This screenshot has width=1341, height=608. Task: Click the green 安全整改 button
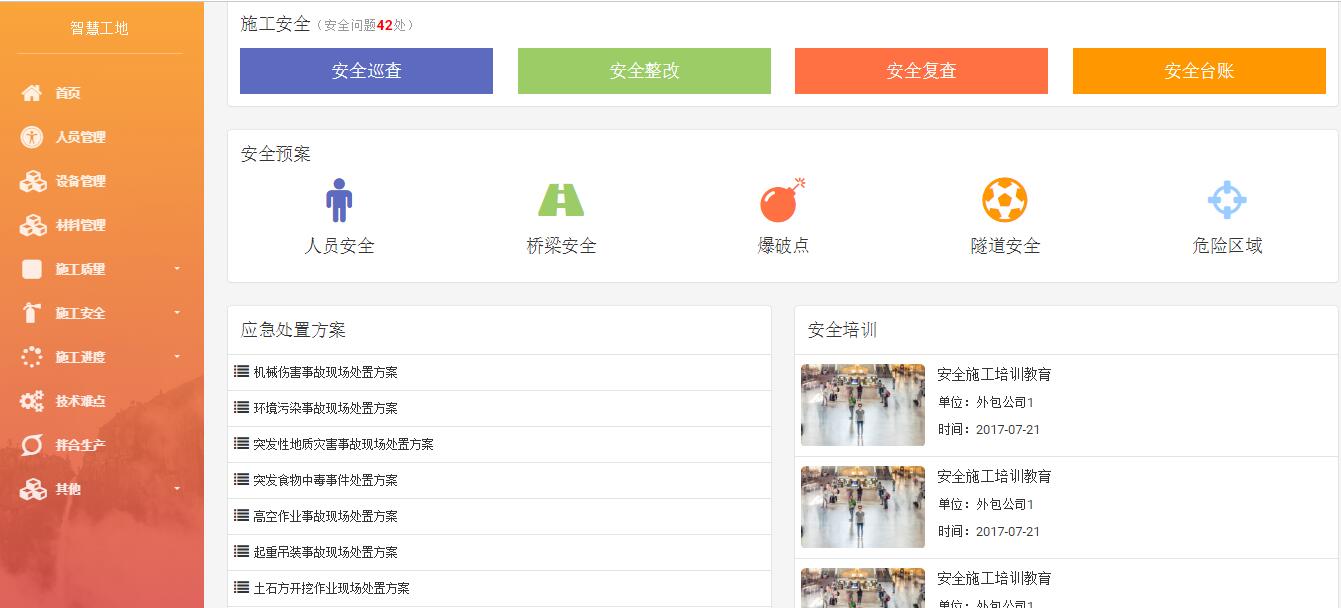[644, 71]
